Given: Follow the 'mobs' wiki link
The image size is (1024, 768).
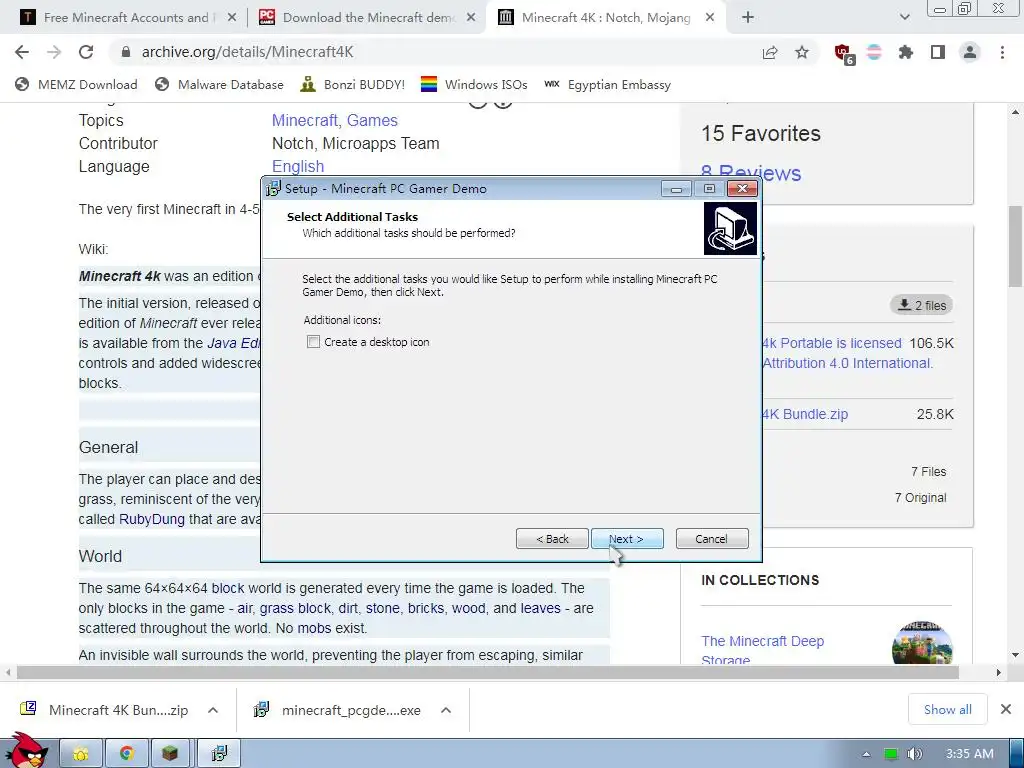Looking at the screenshot, I should [315, 628].
